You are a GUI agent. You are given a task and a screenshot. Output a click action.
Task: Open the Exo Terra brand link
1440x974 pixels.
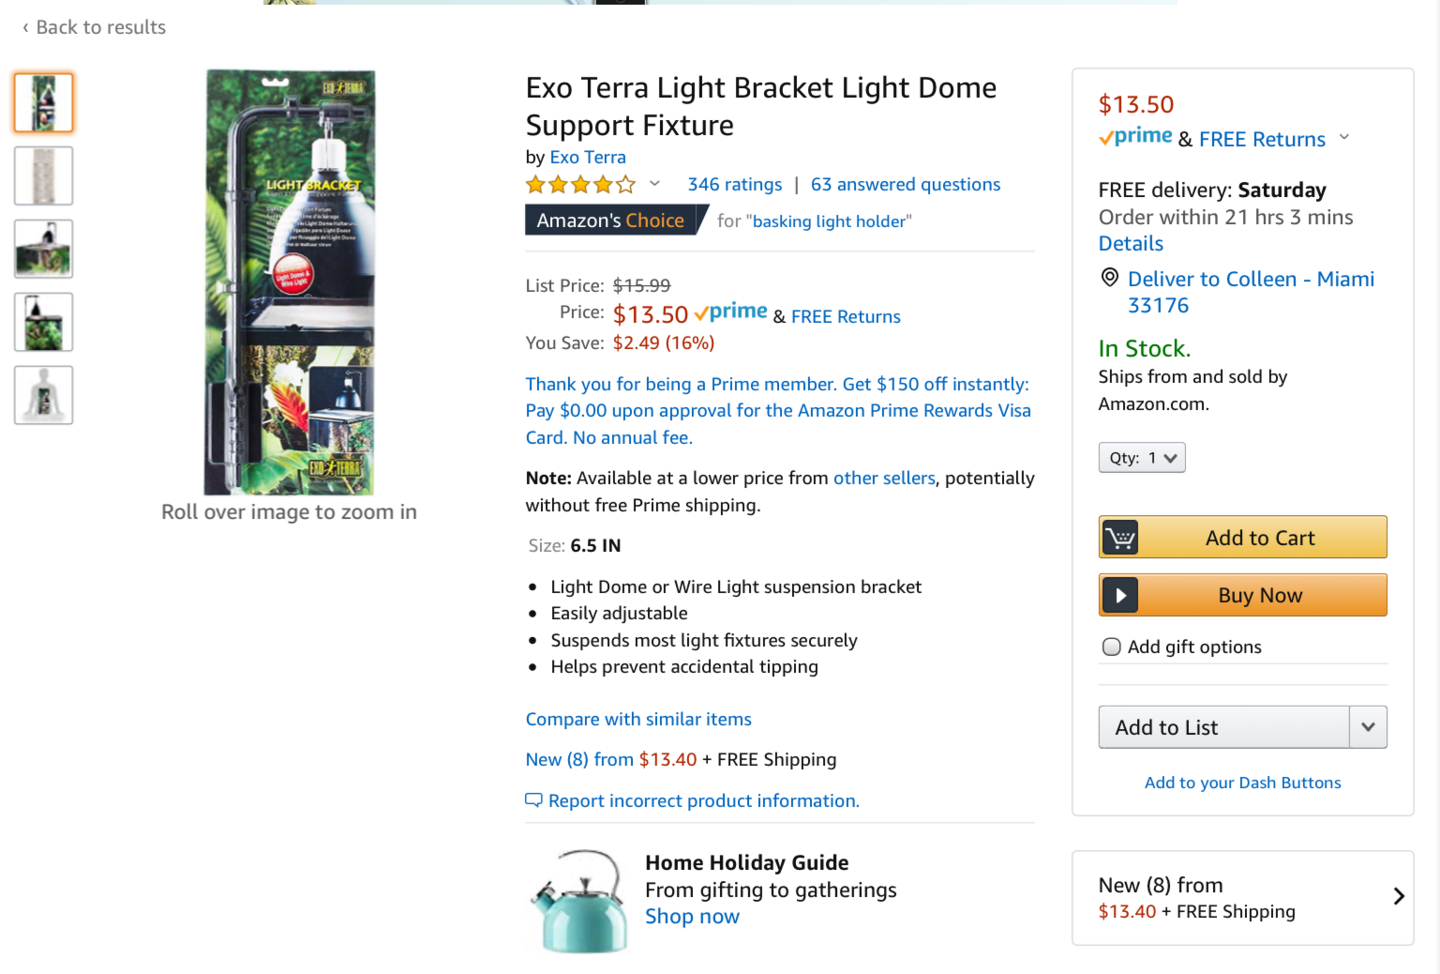point(587,157)
